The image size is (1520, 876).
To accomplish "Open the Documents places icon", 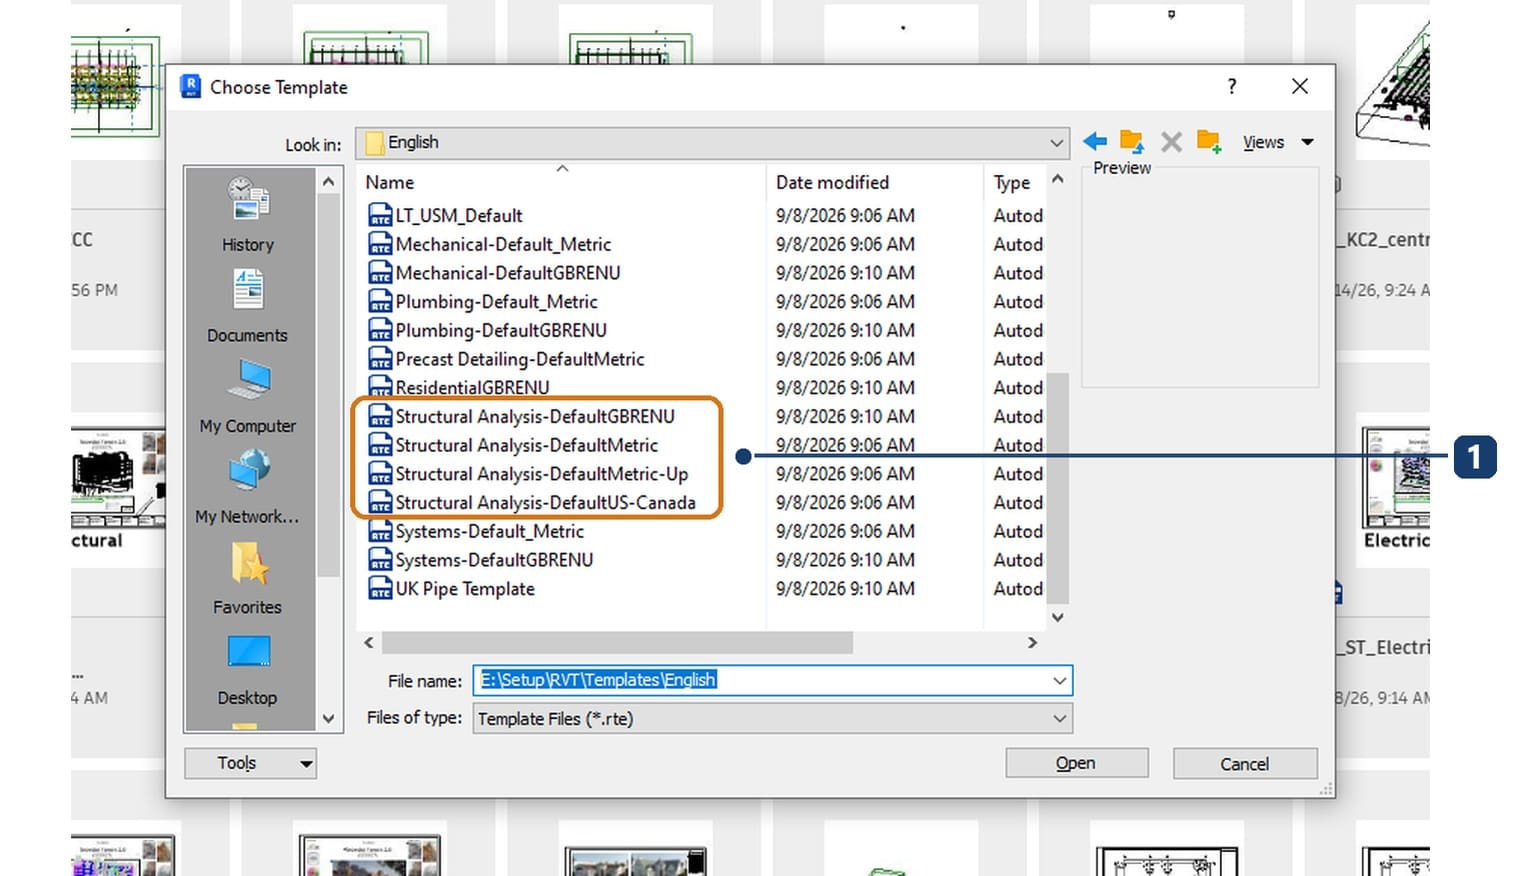I will pyautogui.click(x=247, y=290).
